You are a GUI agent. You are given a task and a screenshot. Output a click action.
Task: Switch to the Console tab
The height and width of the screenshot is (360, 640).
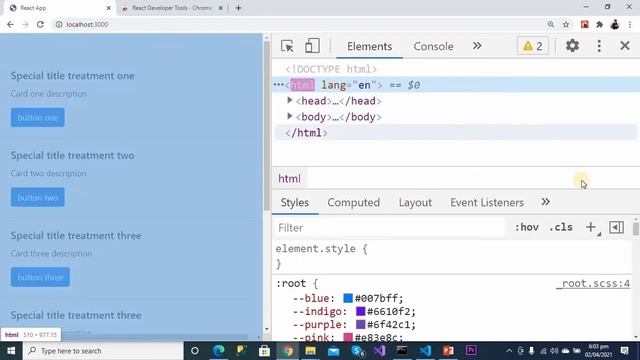coord(433,47)
